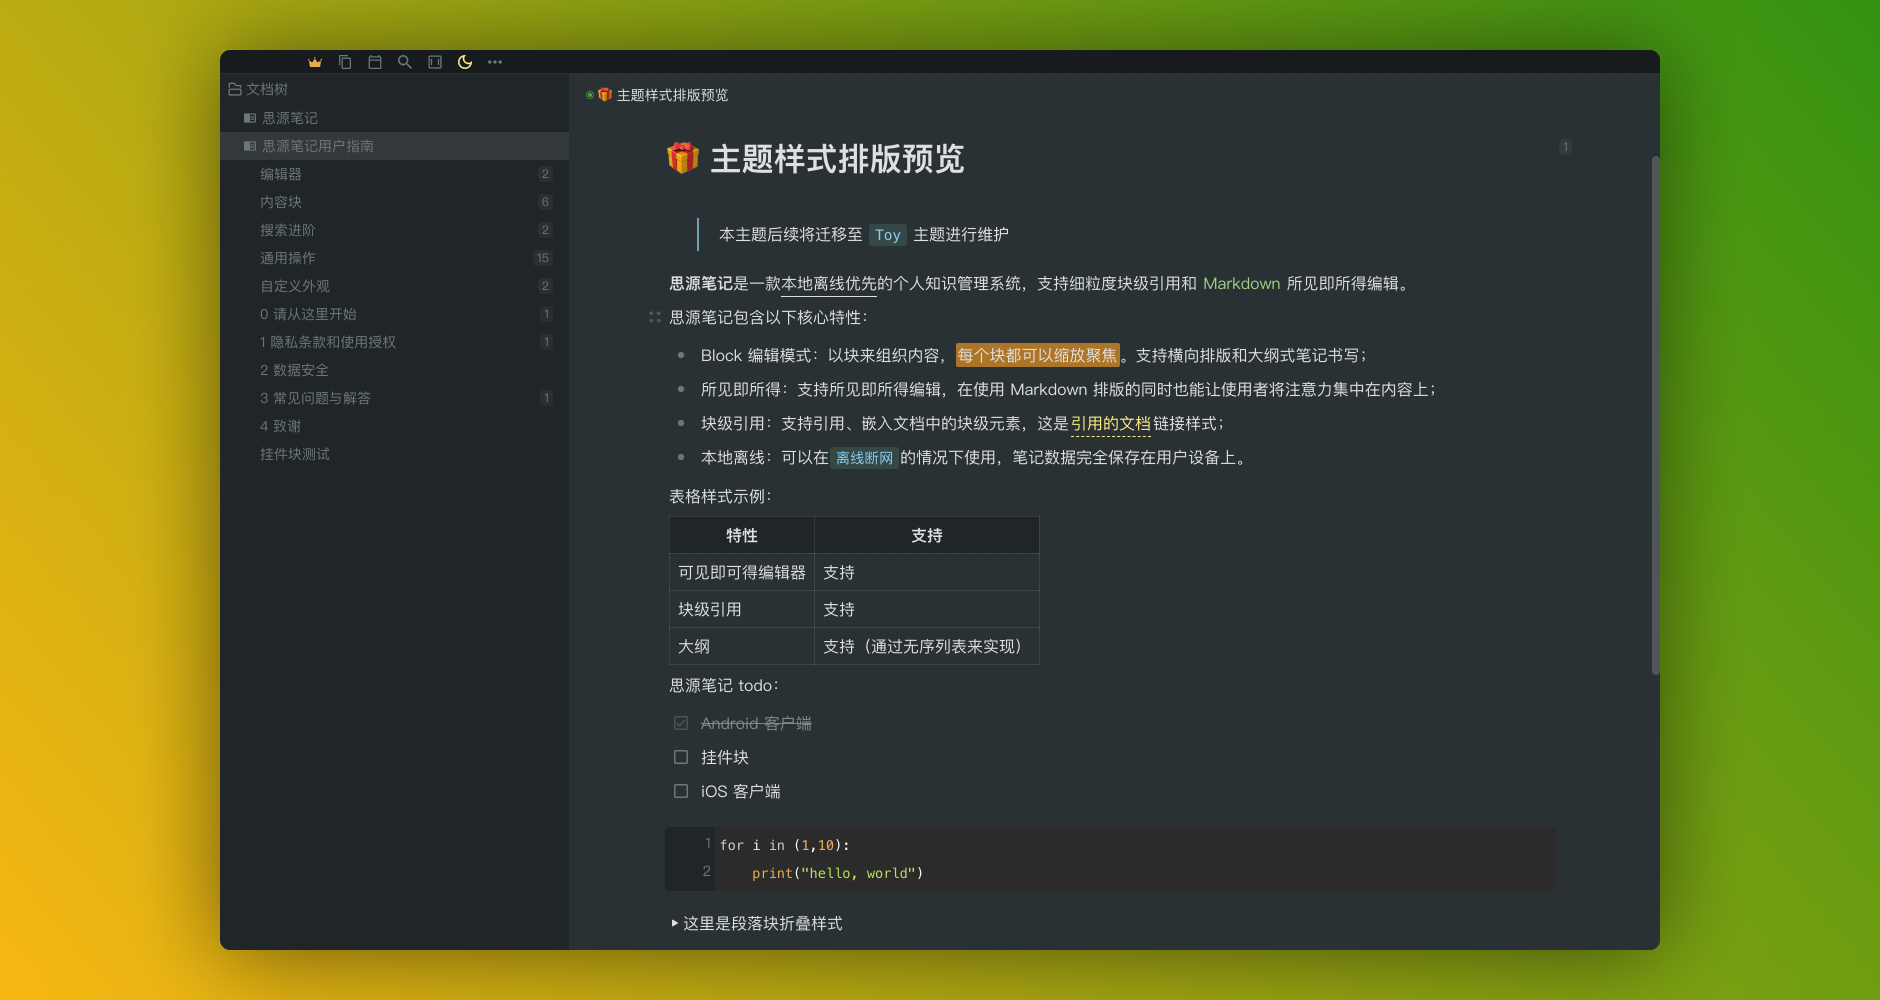Click code line print("hello, world")
1880x1000 pixels.
pos(837,873)
